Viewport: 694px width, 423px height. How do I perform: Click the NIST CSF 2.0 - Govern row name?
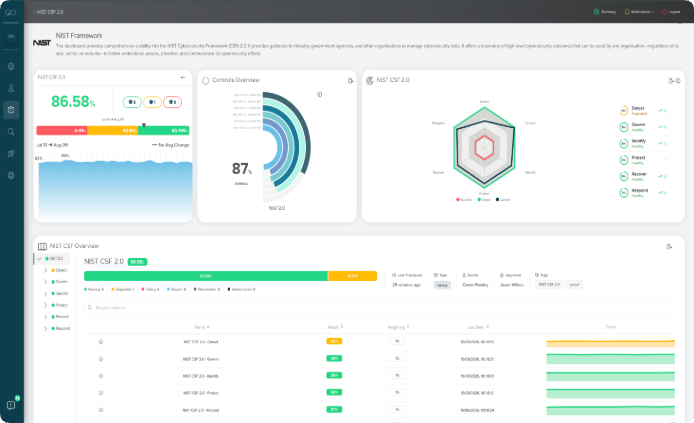click(201, 359)
